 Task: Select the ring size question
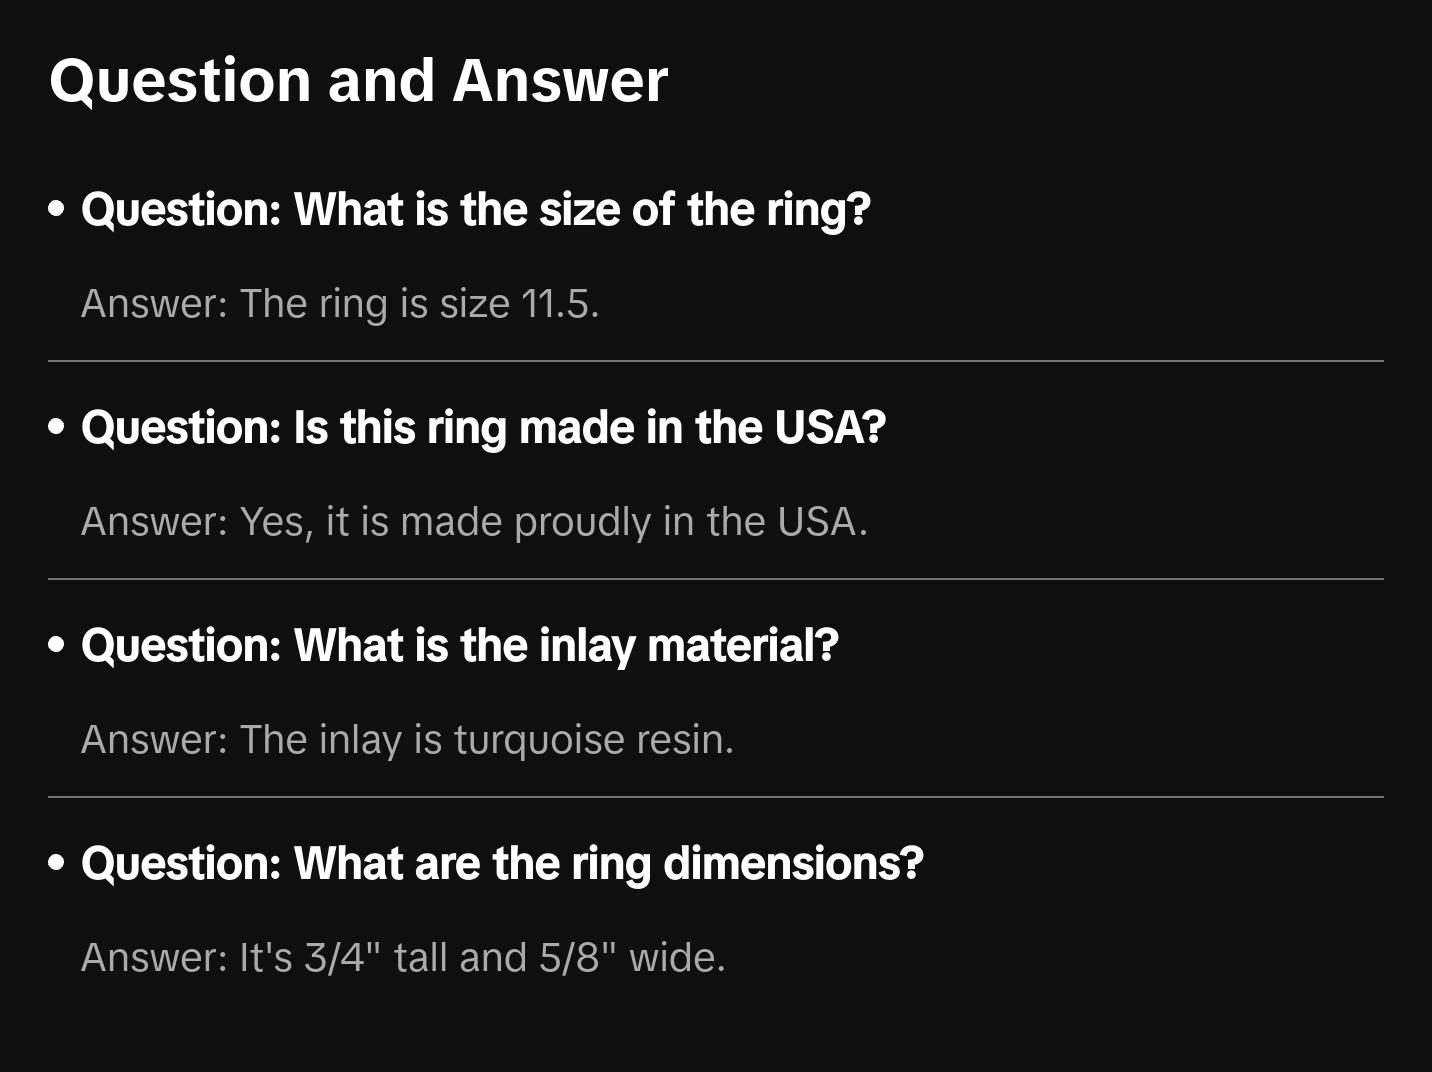click(476, 209)
